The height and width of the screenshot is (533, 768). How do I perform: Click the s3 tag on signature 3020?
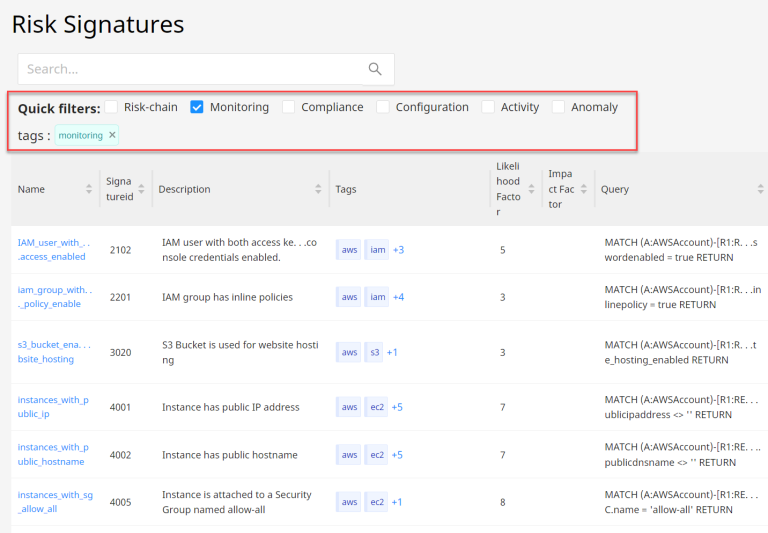374,352
